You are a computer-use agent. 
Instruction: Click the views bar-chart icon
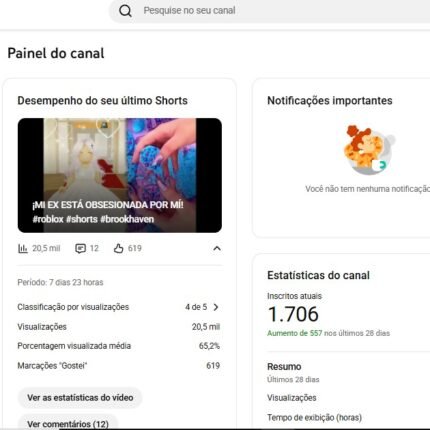(x=23, y=248)
